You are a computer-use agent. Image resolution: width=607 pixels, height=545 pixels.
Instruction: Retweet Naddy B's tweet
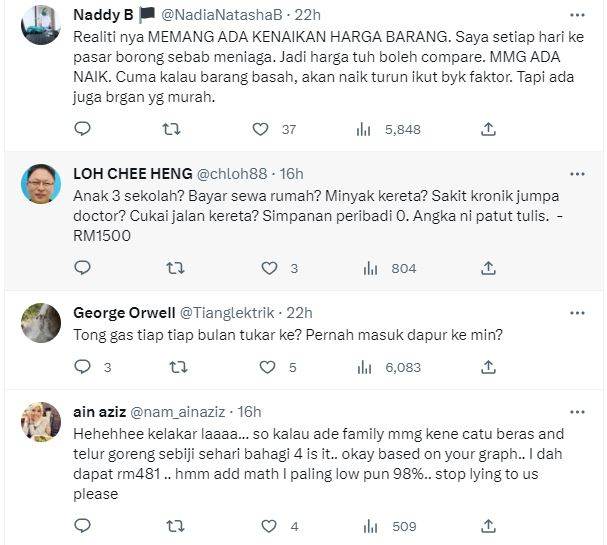coord(172,129)
